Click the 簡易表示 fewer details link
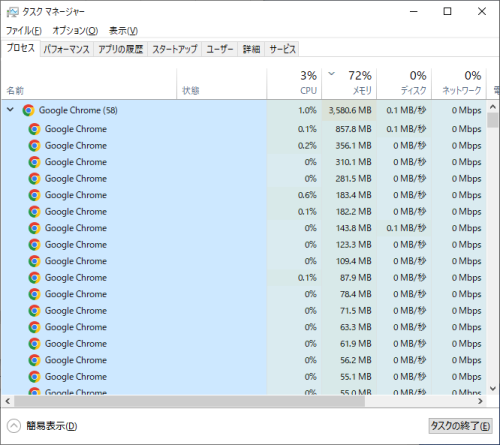 [52, 426]
